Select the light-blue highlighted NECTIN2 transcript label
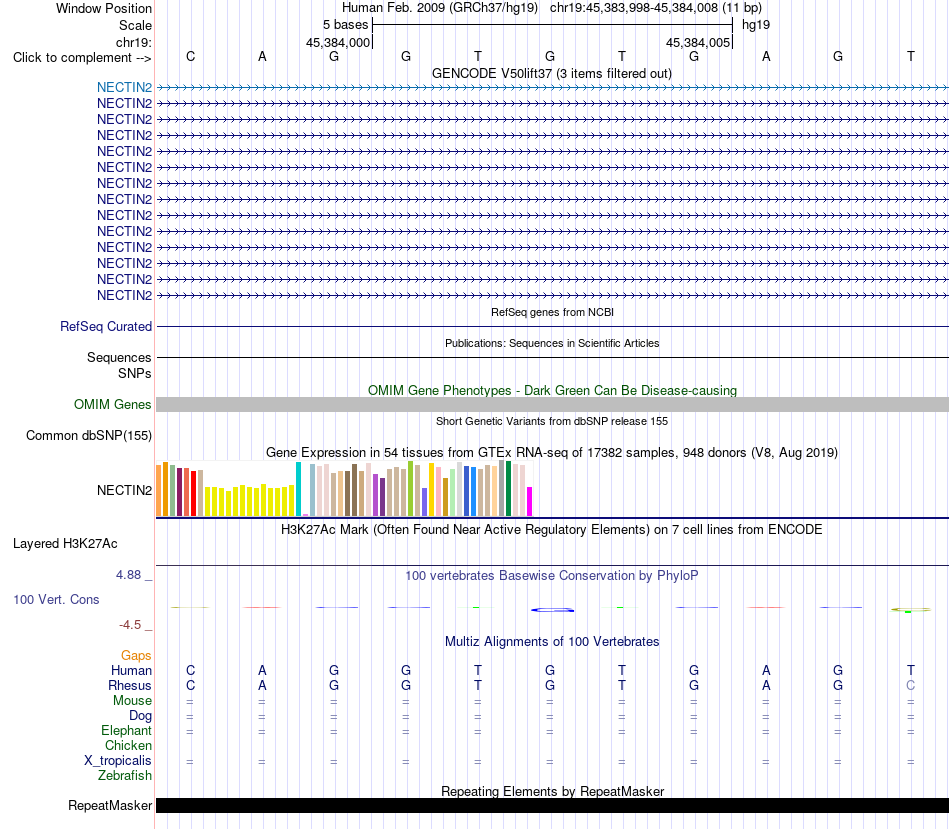The width and height of the screenshot is (950, 829). (x=124, y=87)
